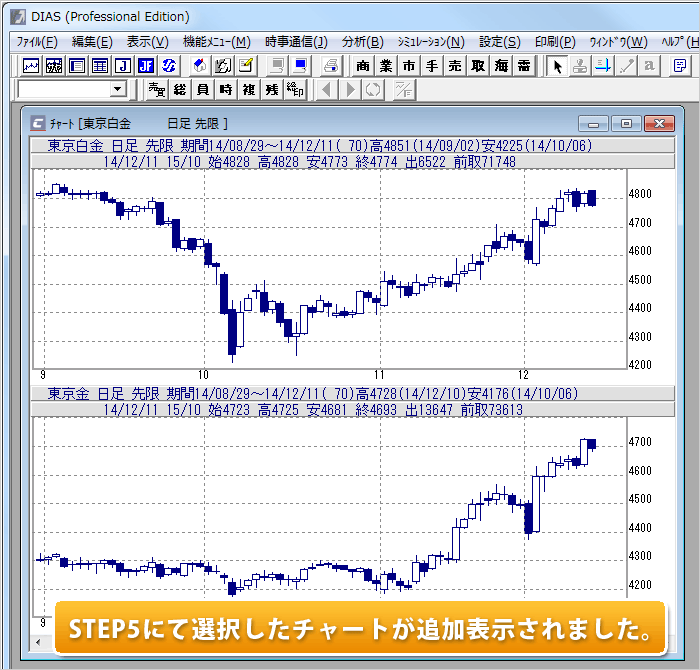Click the 海 toolbar button
The image size is (700, 670).
[502, 66]
